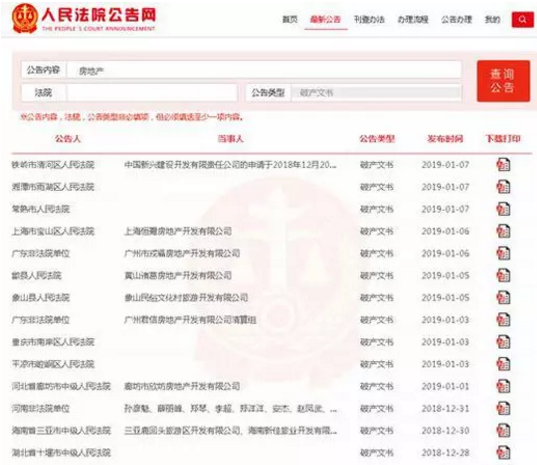Download PDF for 海南省三亚市 row

503,430
